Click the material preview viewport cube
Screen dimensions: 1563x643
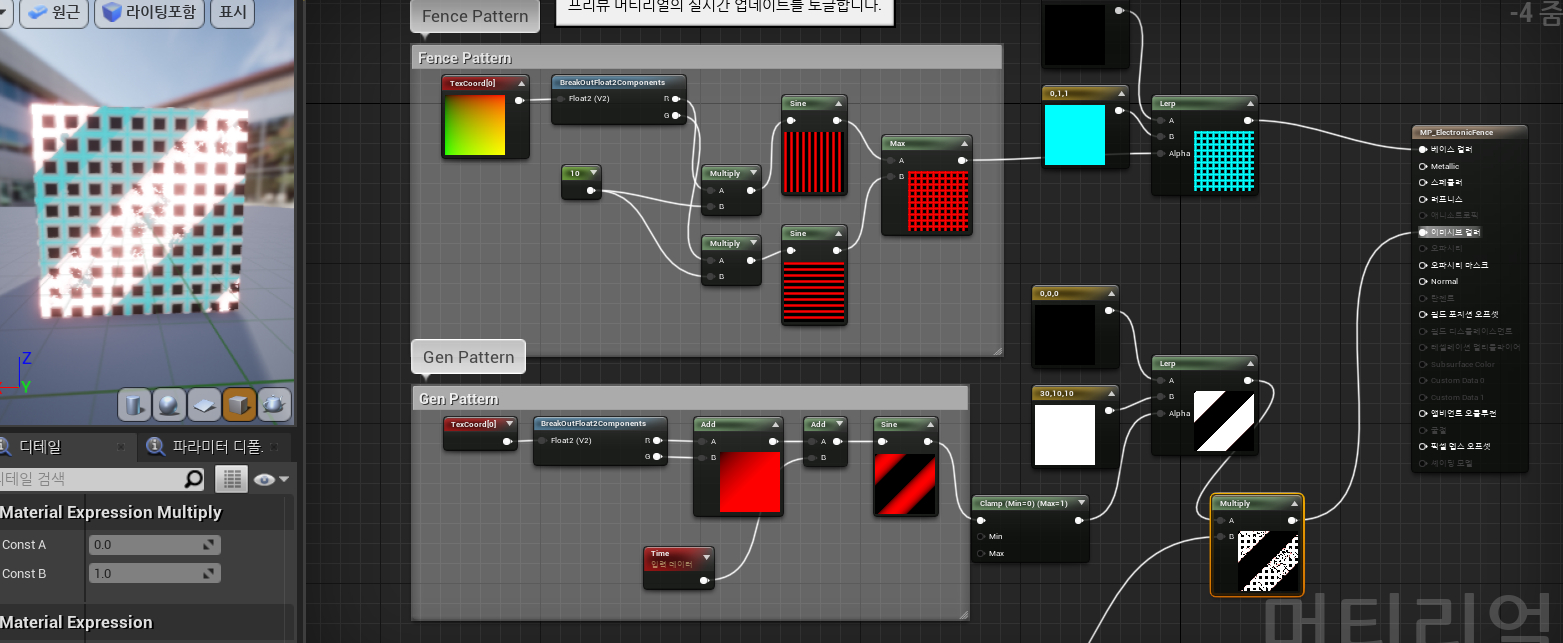coord(140,210)
